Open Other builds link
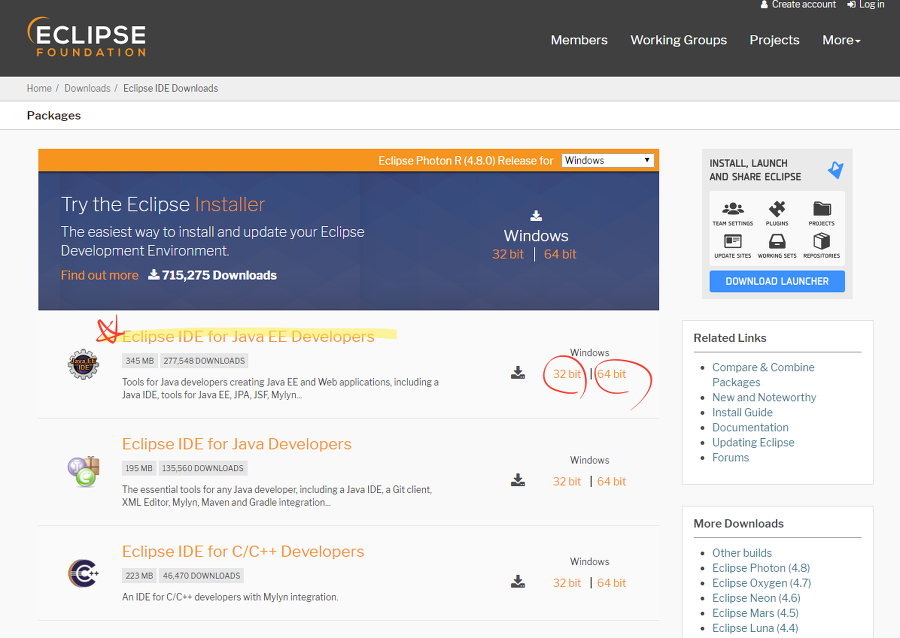Viewport: 900px width, 638px height. point(742,553)
